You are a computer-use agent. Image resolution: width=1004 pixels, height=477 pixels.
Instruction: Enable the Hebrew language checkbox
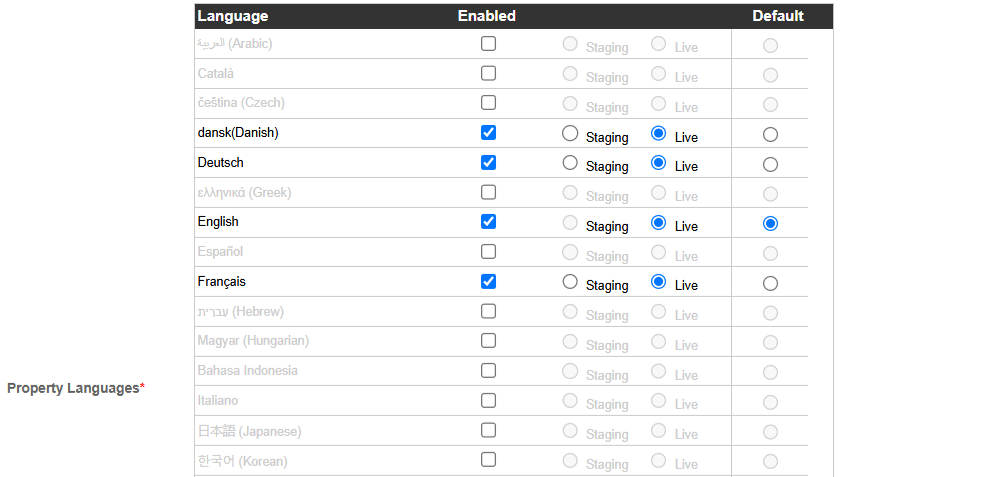[x=489, y=311]
